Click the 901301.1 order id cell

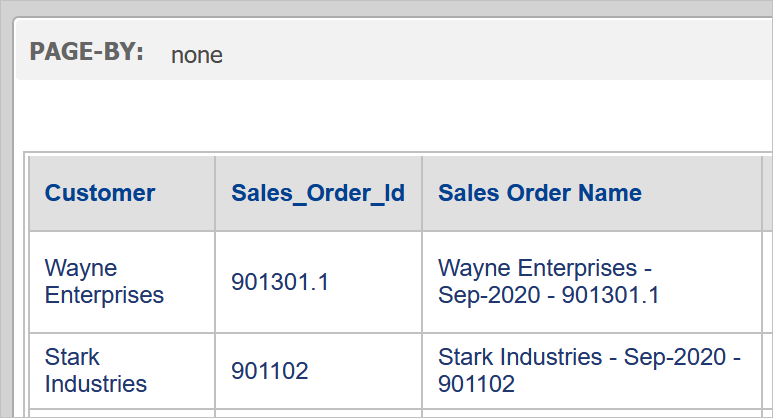pyautogui.click(x=318, y=282)
